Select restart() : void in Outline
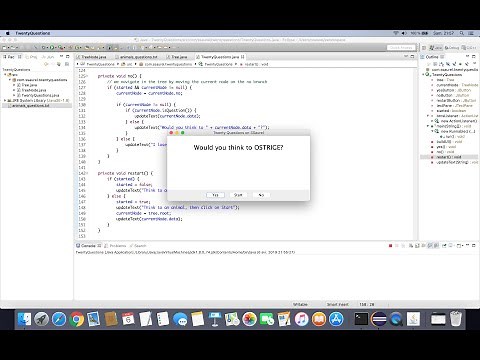Viewport: 480px width, 360px height. point(449,157)
